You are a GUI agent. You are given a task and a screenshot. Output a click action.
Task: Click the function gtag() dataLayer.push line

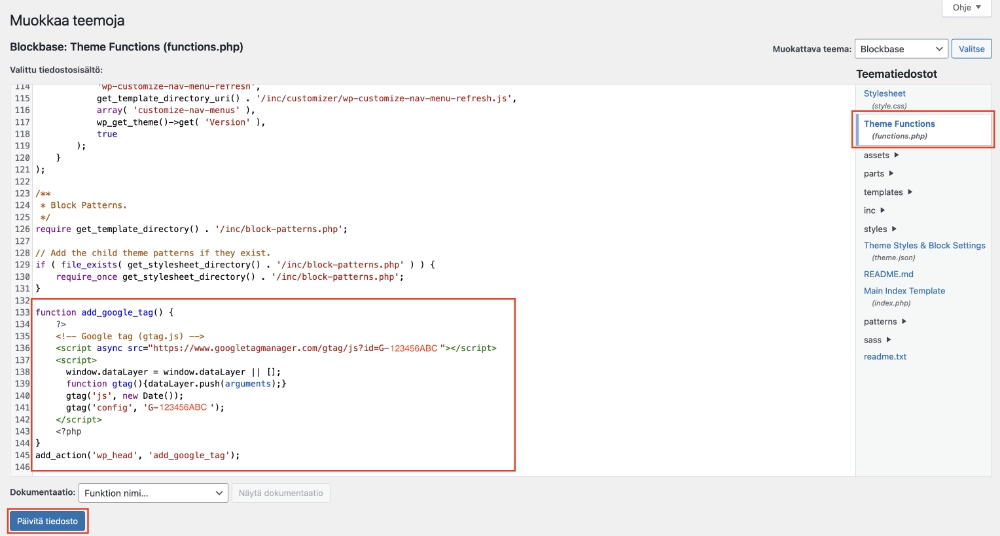point(177,384)
